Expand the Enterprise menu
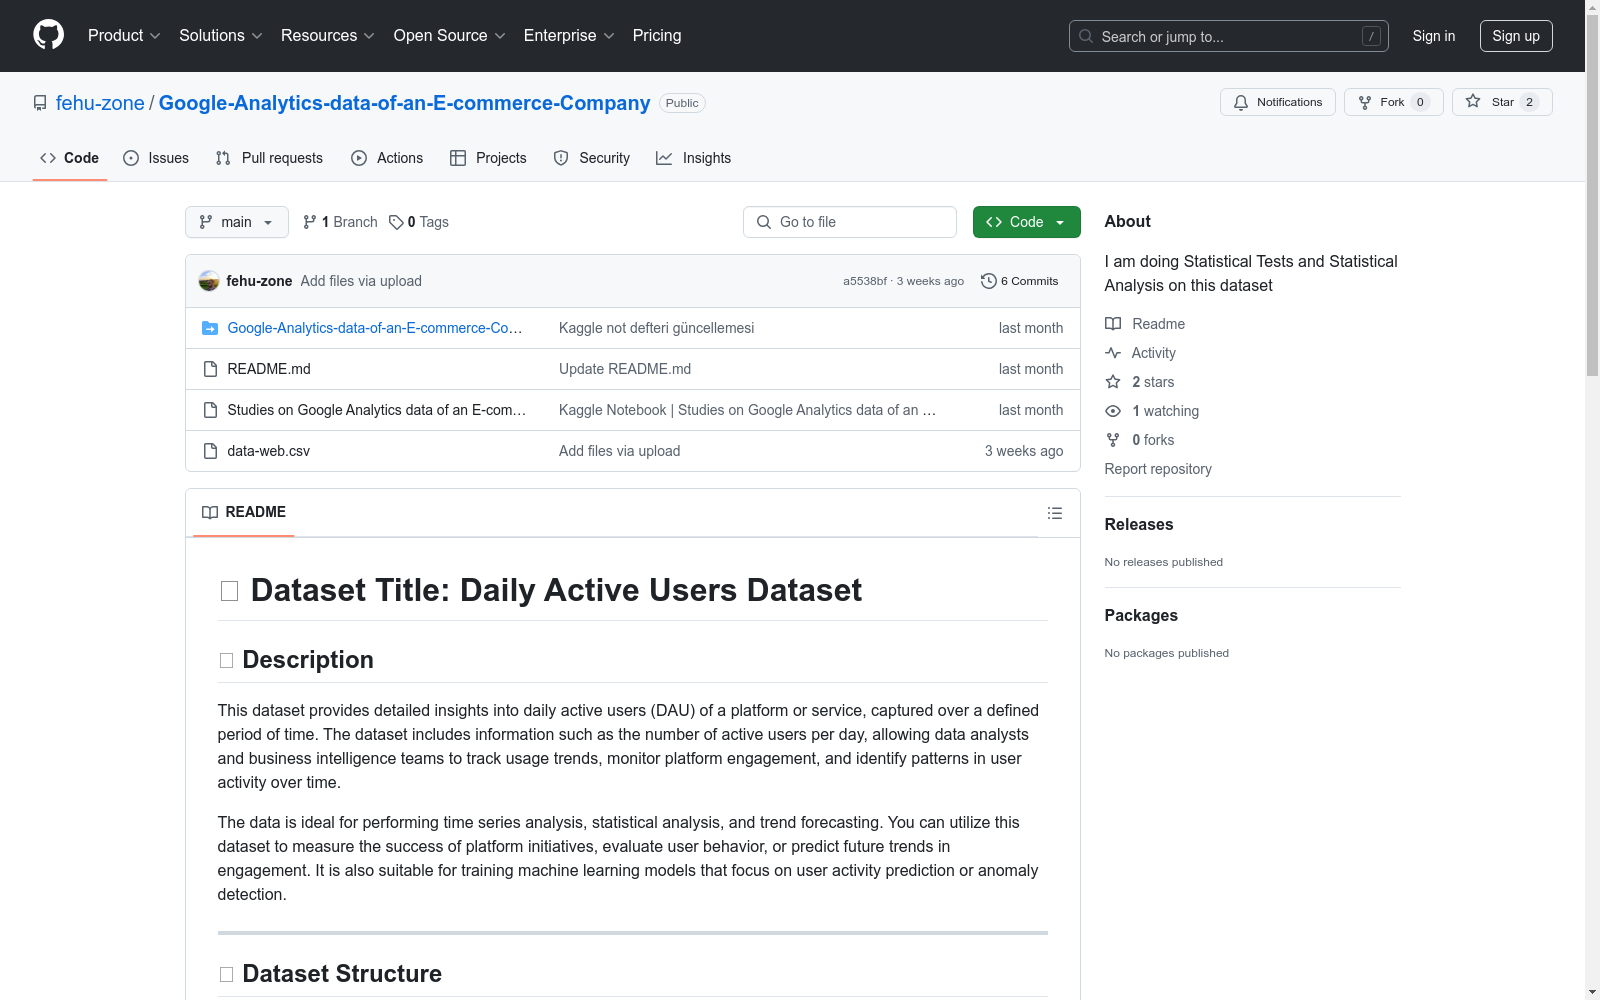Image resolution: width=1600 pixels, height=1000 pixels. [x=569, y=36]
